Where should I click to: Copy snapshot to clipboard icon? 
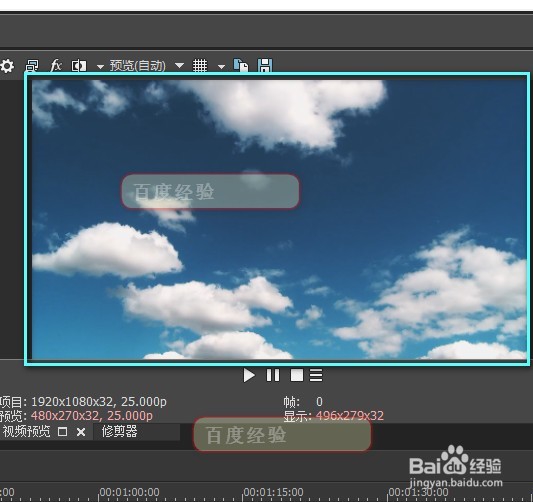[x=241, y=65]
